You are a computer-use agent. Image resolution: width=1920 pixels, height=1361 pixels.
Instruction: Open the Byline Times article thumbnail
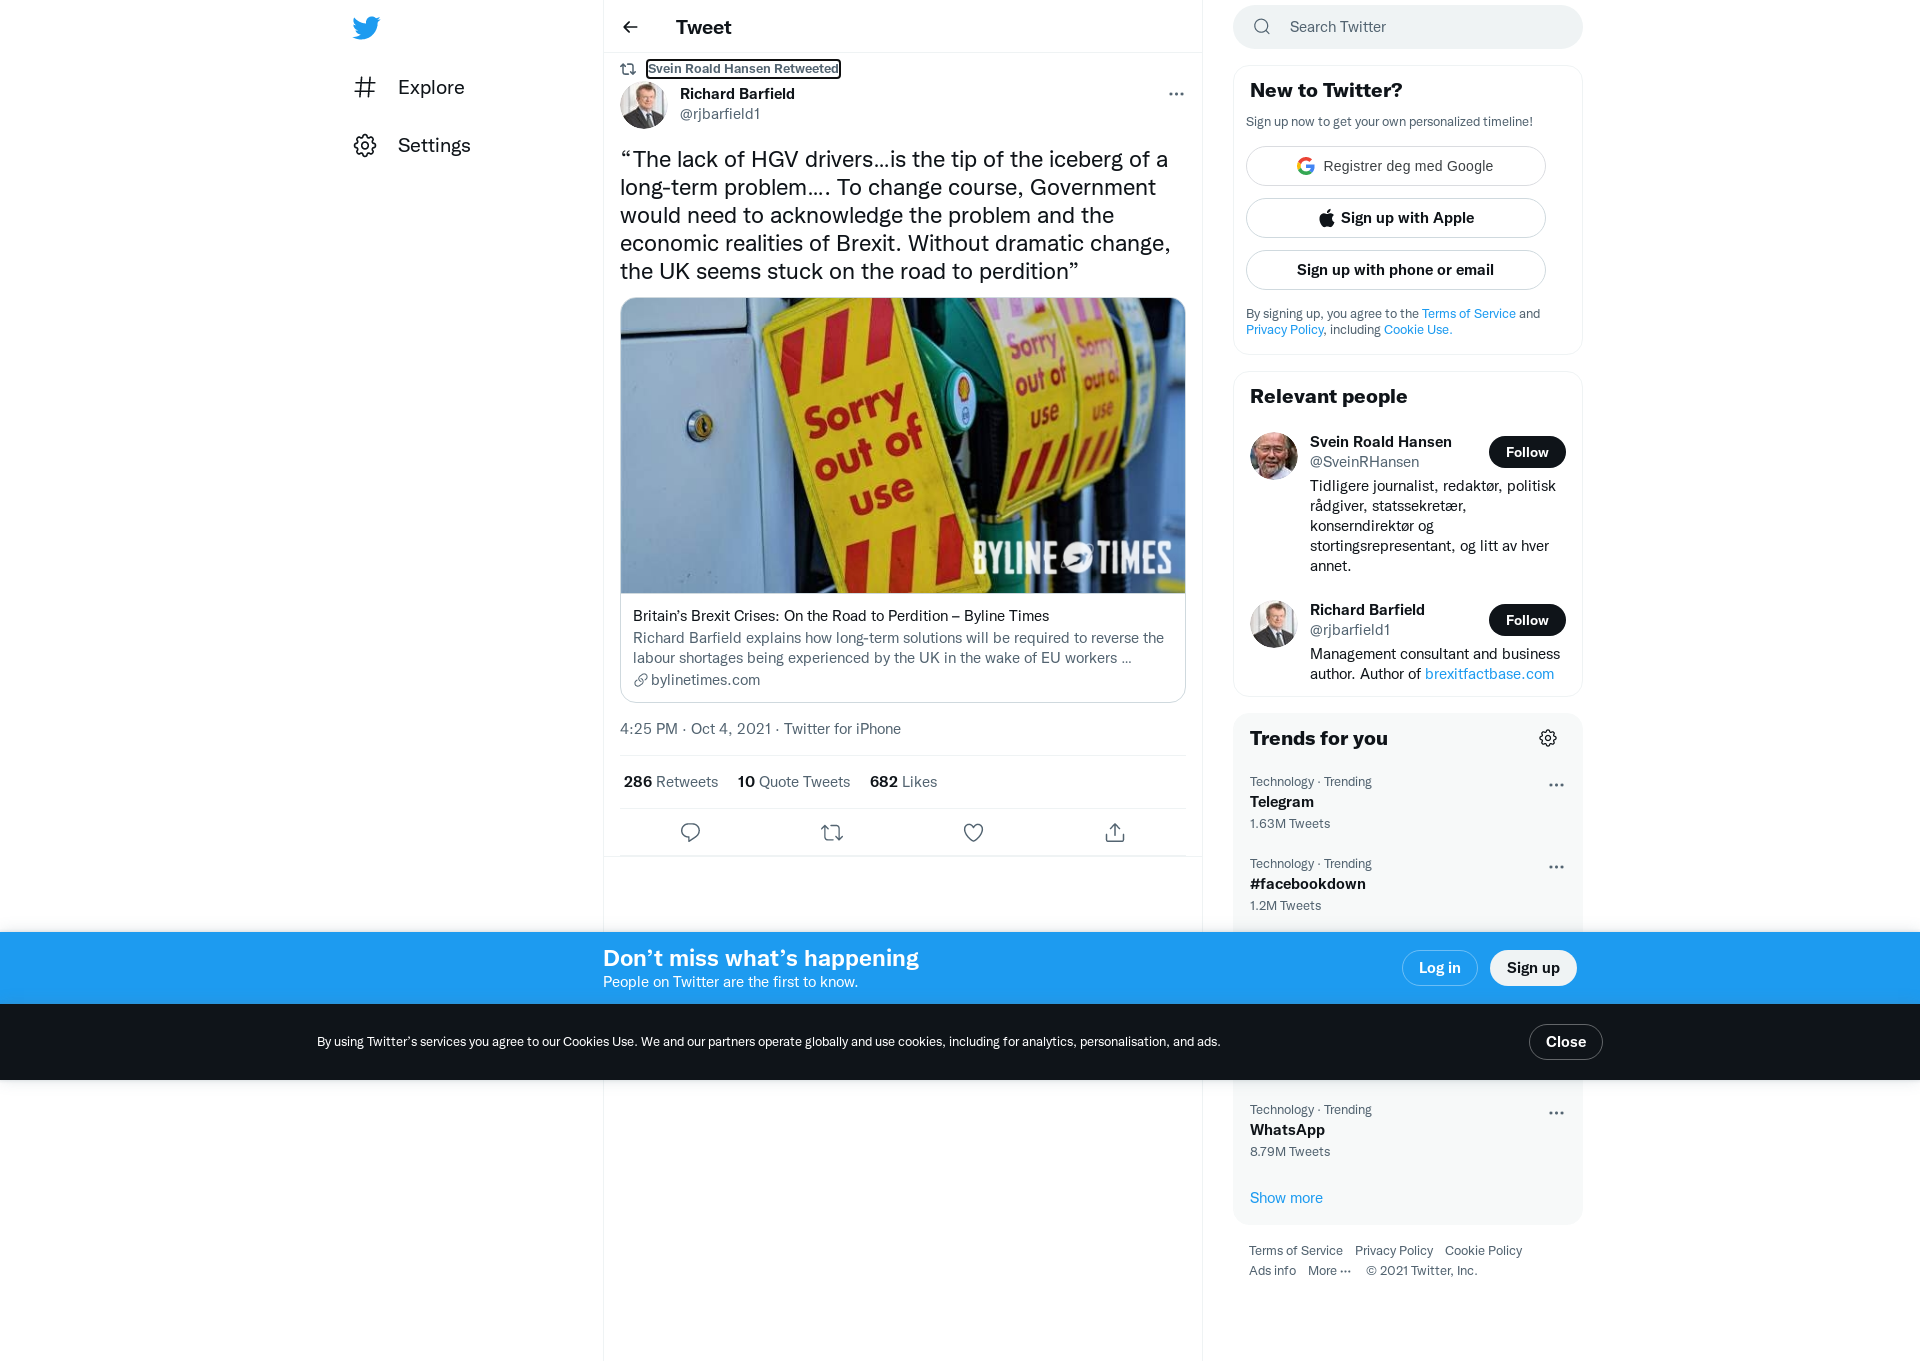pos(903,446)
